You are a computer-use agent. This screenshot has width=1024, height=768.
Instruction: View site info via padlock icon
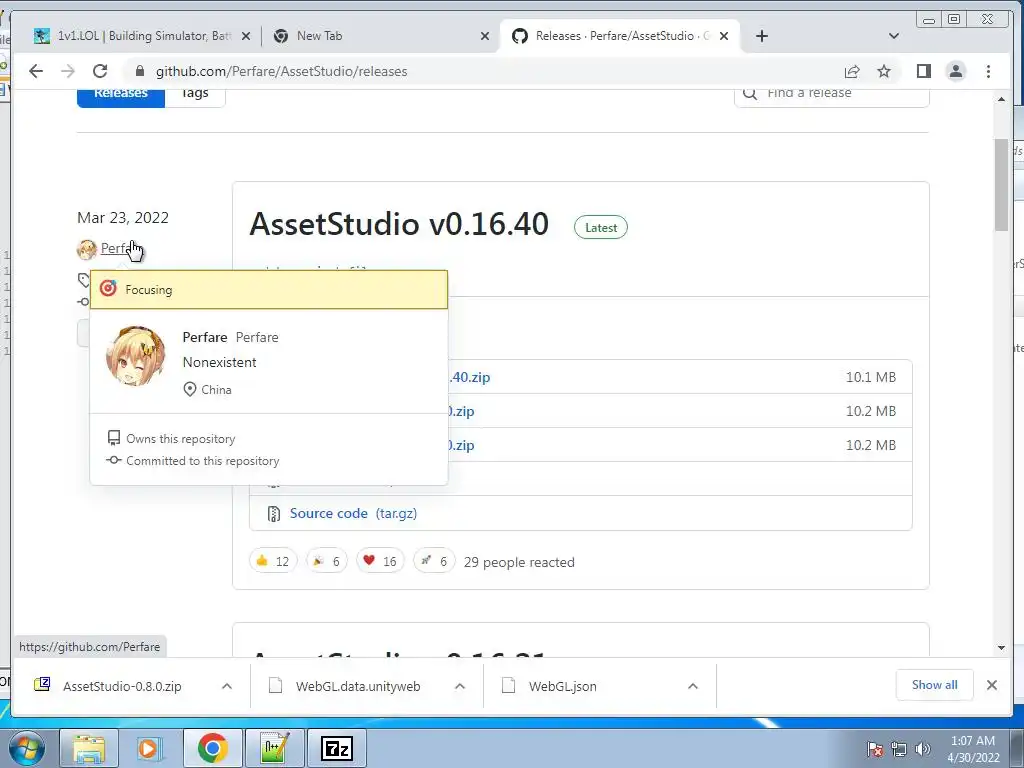(139, 71)
